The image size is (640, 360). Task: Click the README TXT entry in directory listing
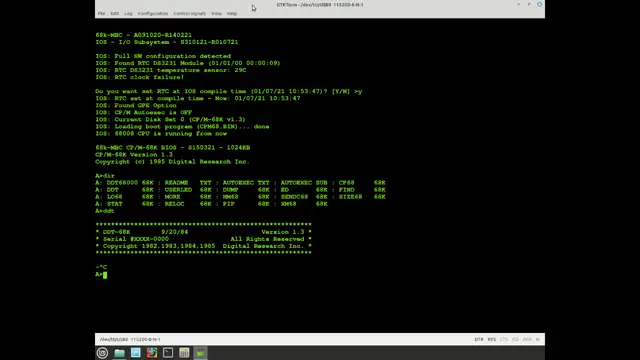tap(188, 183)
